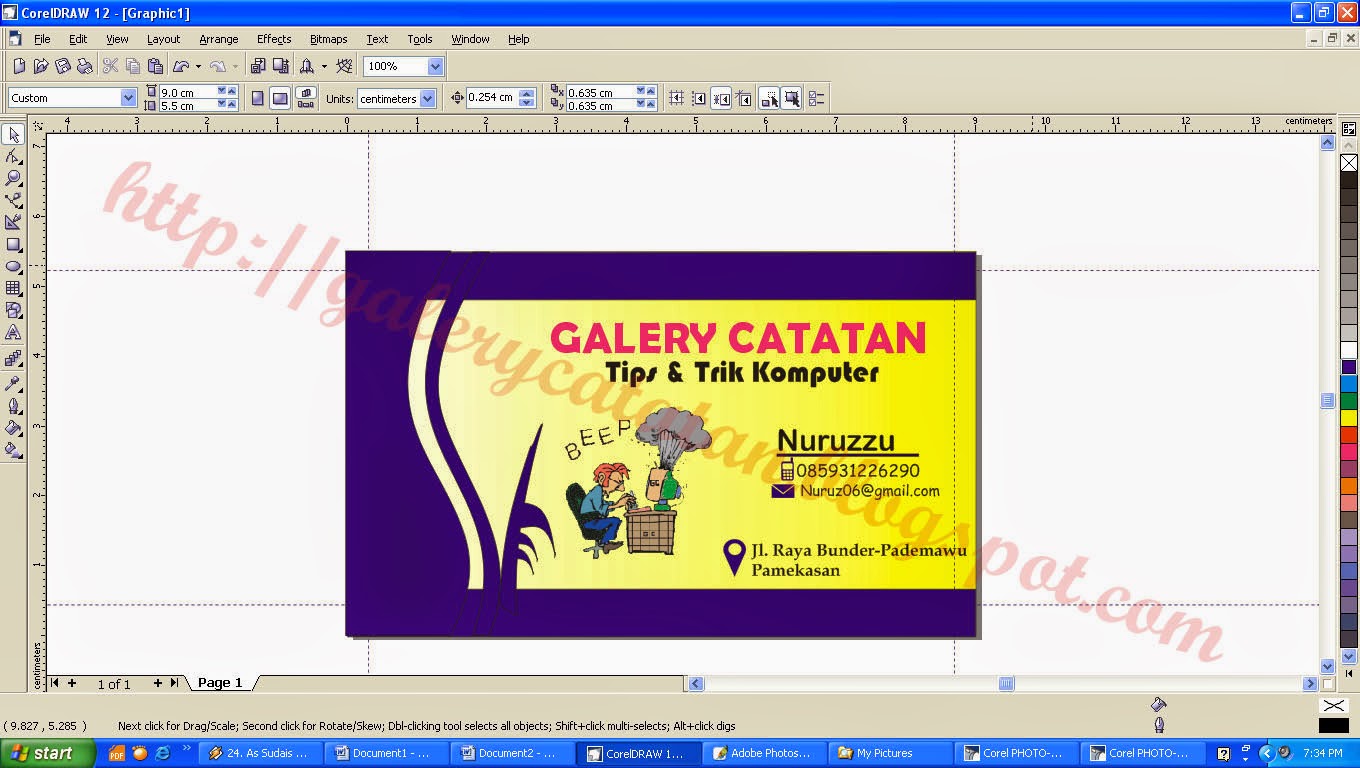Toggle Snap to Guidelines
Image resolution: width=1360 pixels, height=768 pixels.
point(699,98)
